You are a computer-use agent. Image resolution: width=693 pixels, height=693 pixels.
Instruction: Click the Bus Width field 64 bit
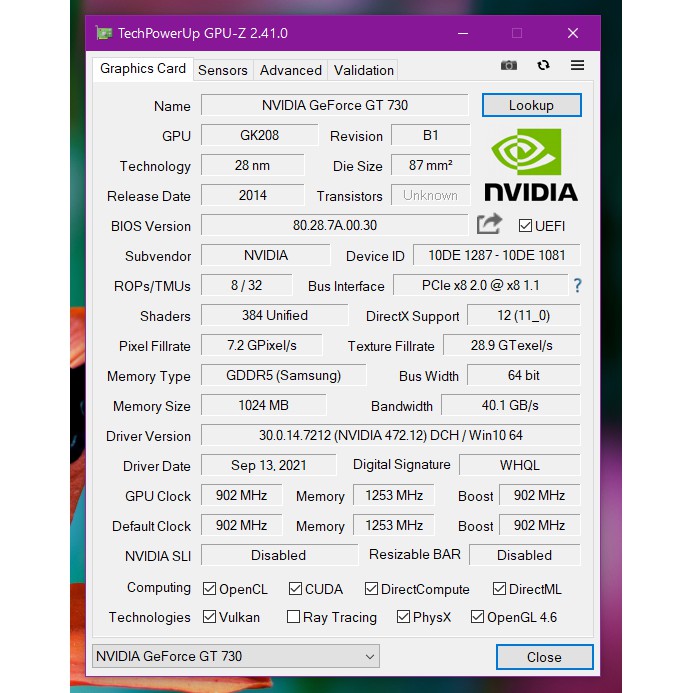pyautogui.click(x=524, y=375)
